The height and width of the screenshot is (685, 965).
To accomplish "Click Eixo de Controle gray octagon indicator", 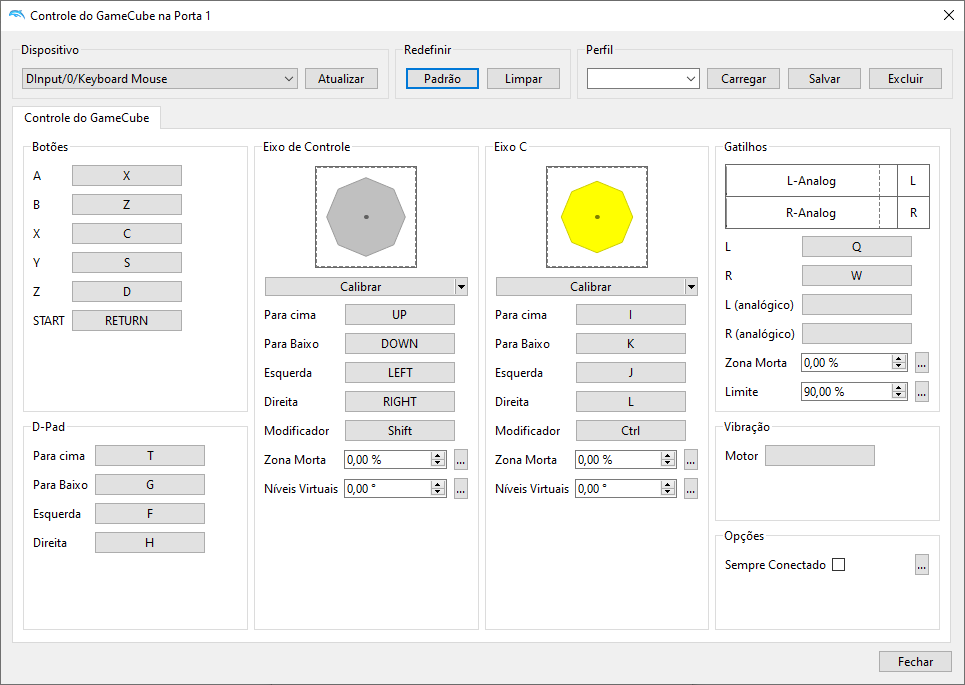I will tap(366, 217).
